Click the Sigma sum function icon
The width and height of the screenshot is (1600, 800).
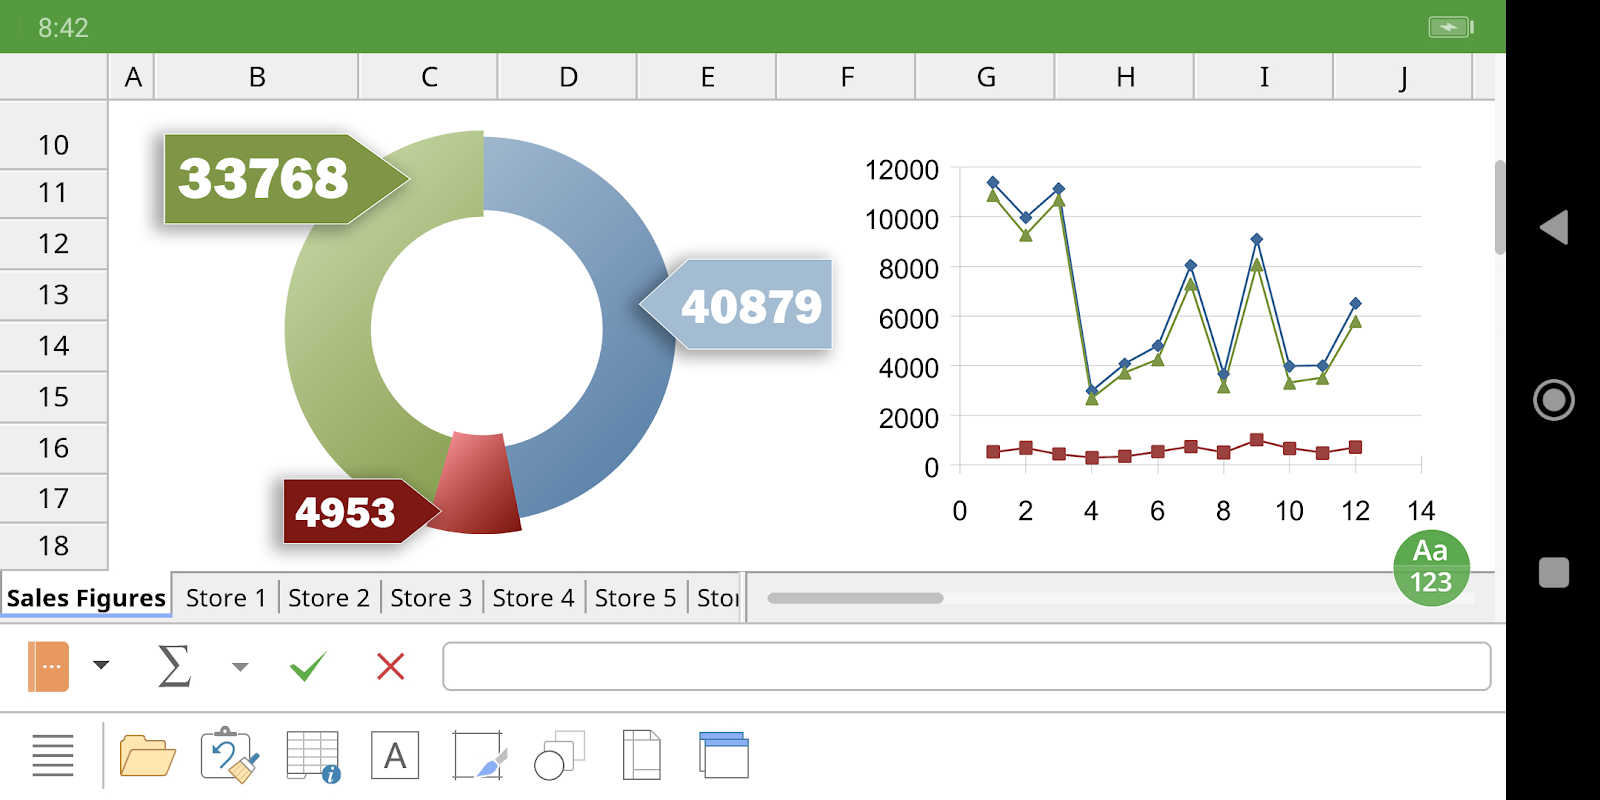[174, 666]
